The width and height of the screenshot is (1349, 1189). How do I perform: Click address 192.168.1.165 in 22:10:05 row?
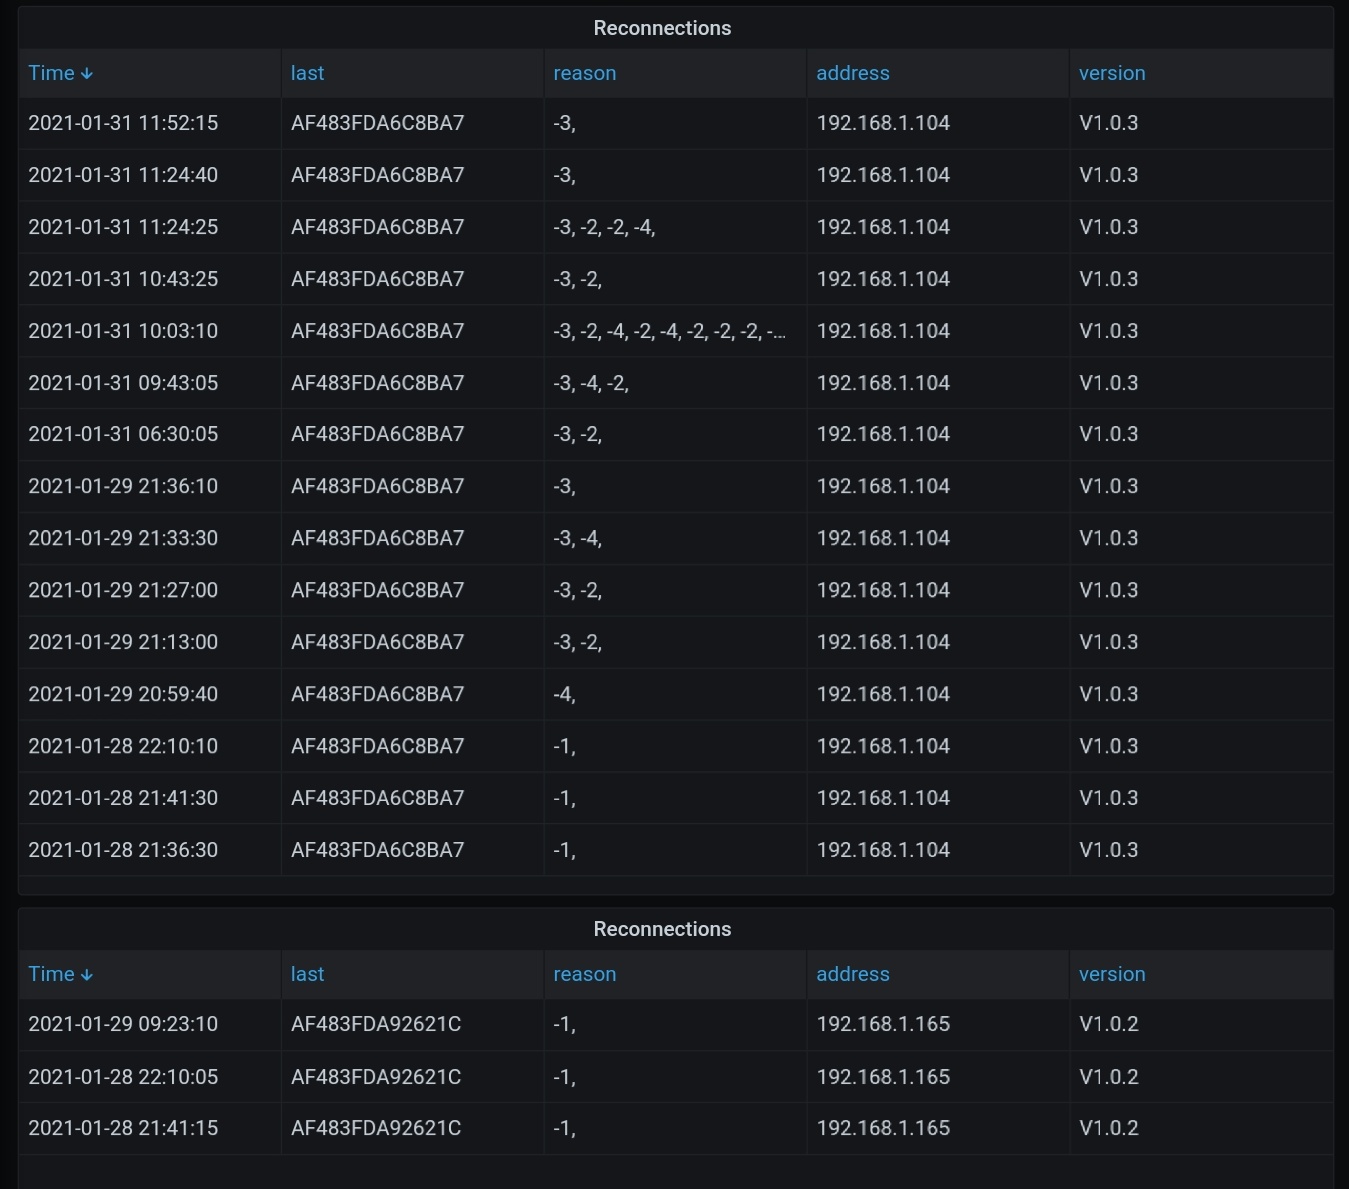883,1077
